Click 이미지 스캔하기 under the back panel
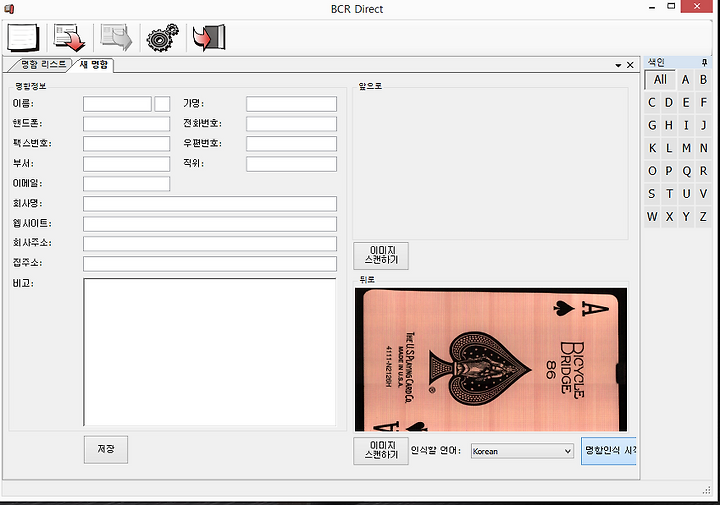 [x=381, y=450]
